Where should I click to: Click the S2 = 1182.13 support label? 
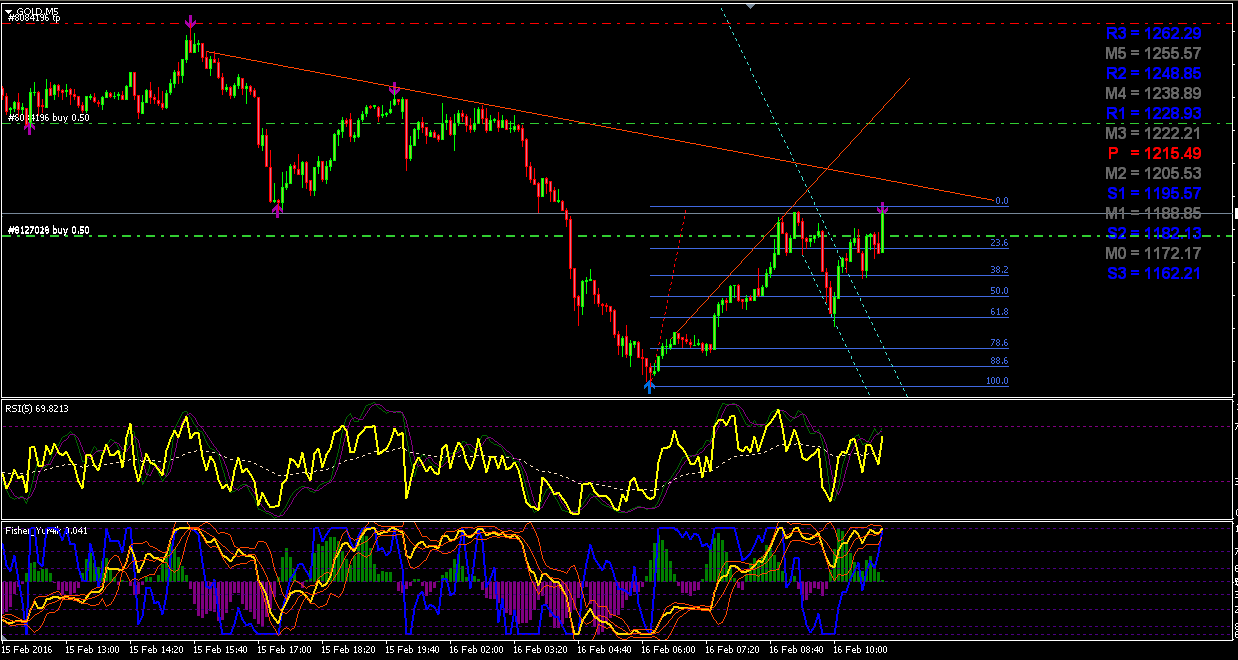(1154, 234)
